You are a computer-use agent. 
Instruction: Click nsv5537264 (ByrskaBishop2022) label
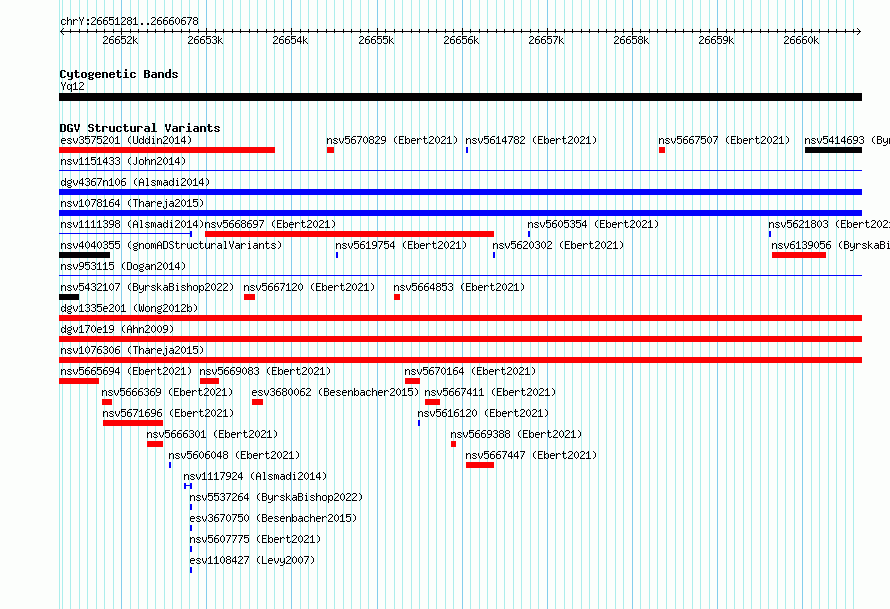(x=276, y=497)
